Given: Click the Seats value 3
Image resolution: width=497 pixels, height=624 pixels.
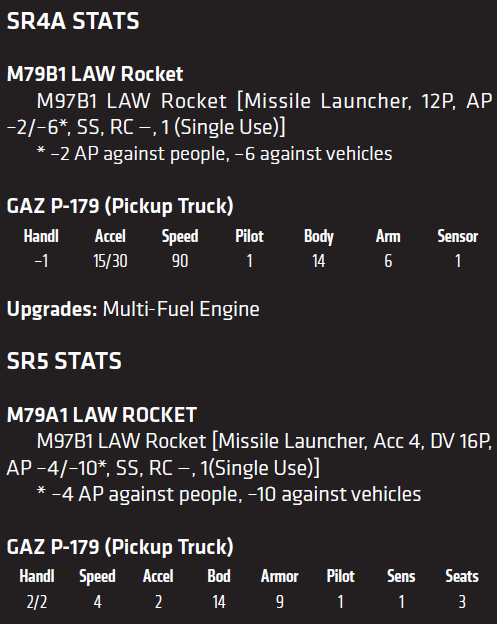Looking at the screenshot, I should click(462, 602).
